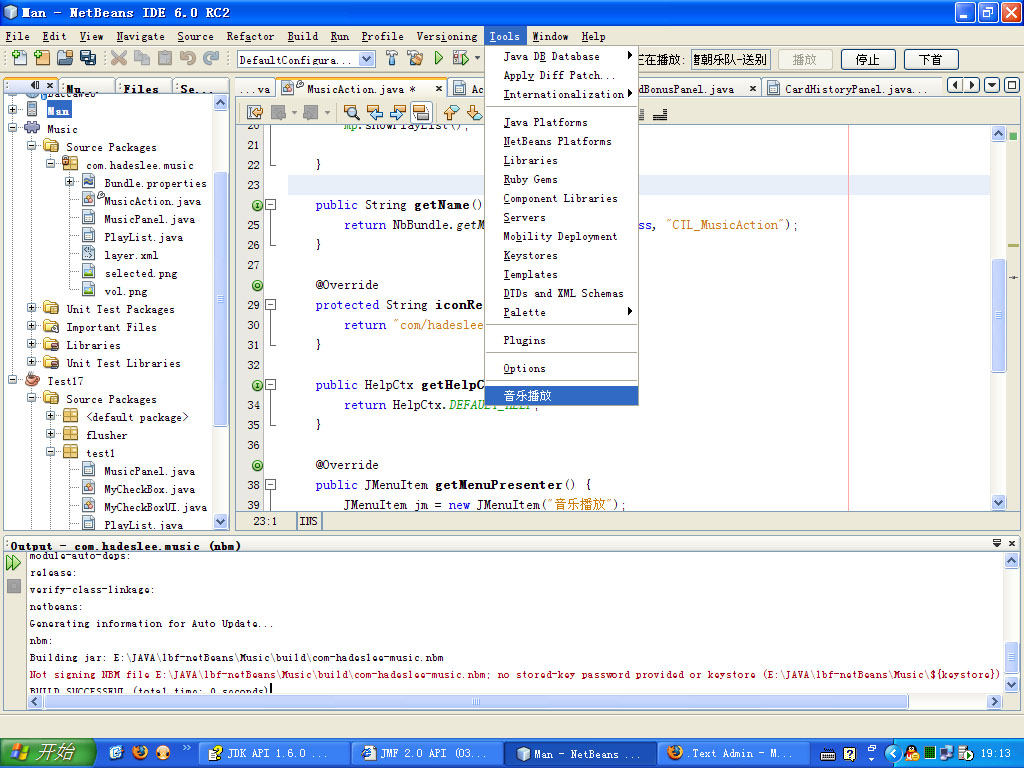The height and width of the screenshot is (768, 1024).
Task: Click the Previous Bookmark up-arrow icon
Action: (451, 113)
